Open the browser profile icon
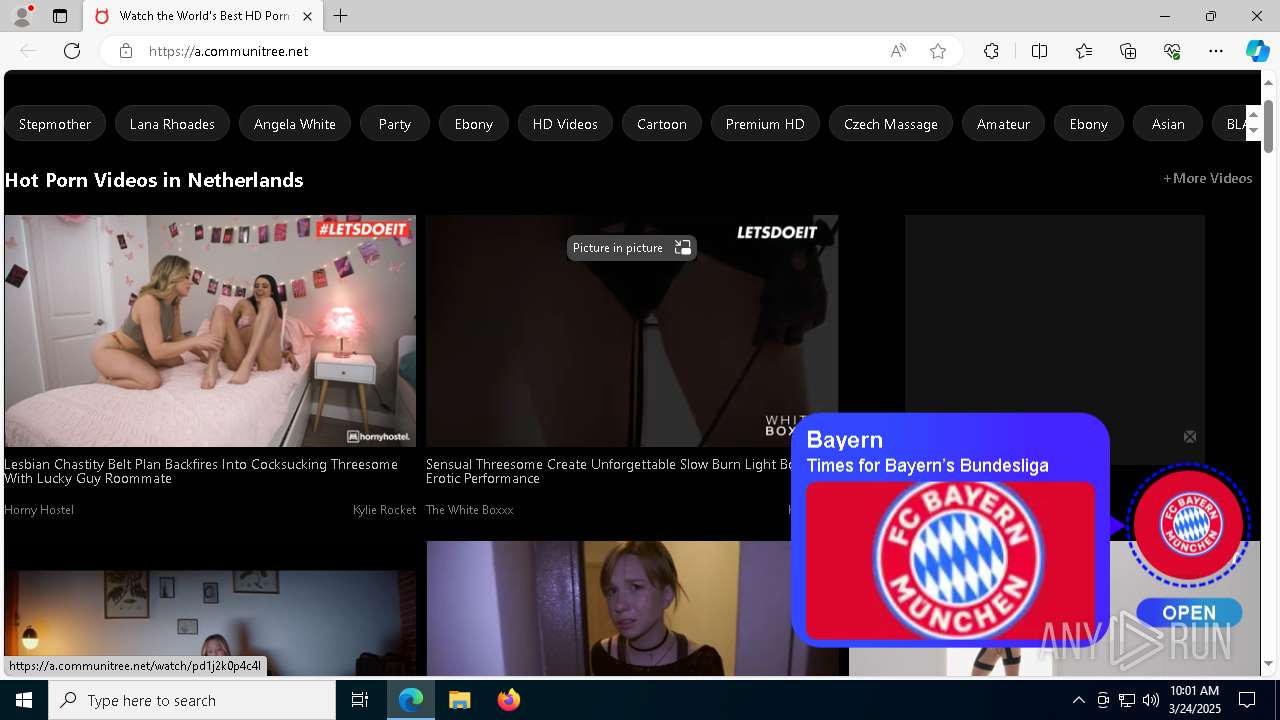 (22, 16)
